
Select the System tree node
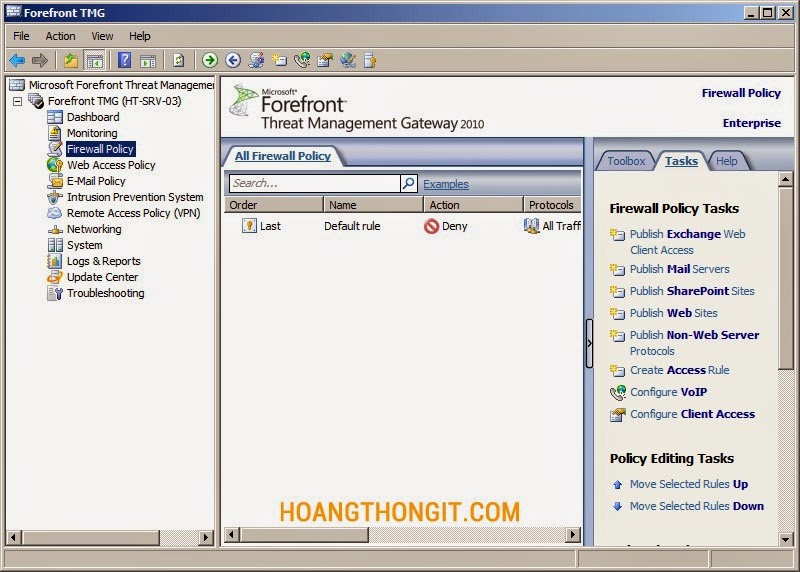pos(84,245)
